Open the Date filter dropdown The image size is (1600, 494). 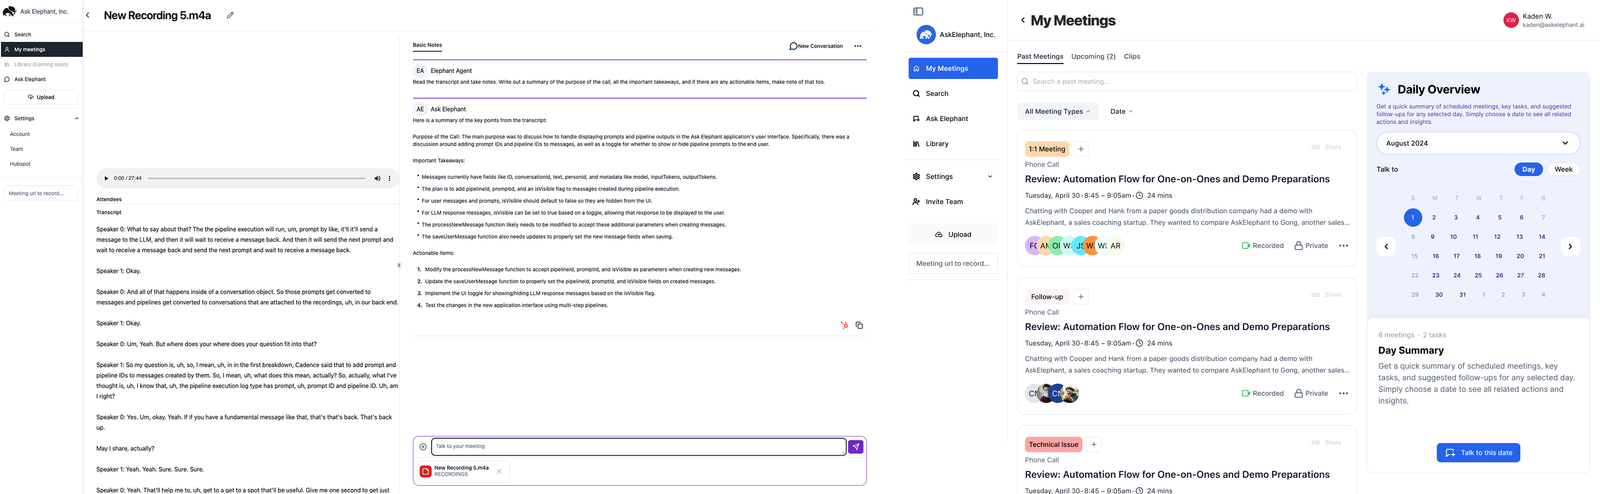coord(1121,111)
